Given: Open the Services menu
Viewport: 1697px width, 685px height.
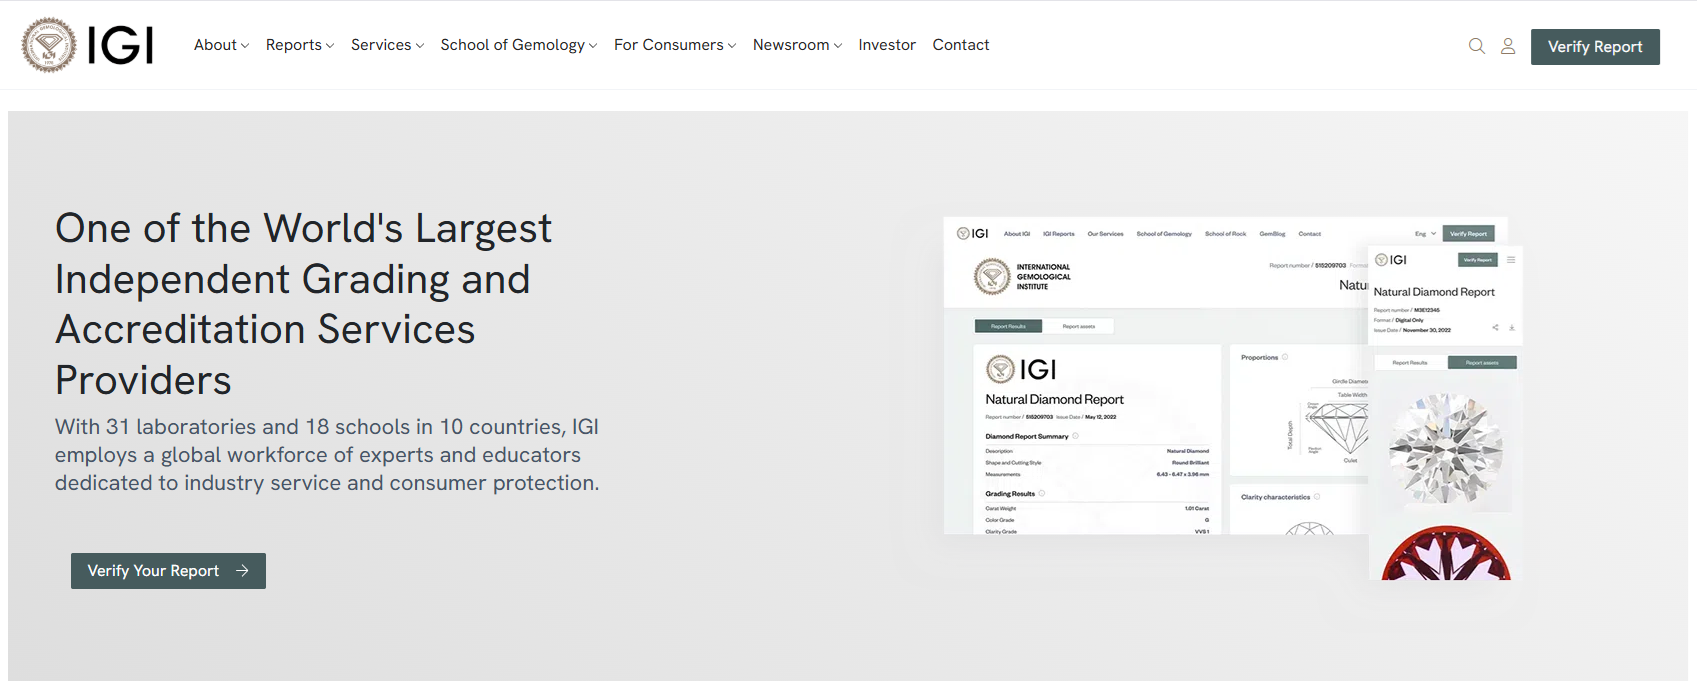Looking at the screenshot, I should tap(388, 45).
